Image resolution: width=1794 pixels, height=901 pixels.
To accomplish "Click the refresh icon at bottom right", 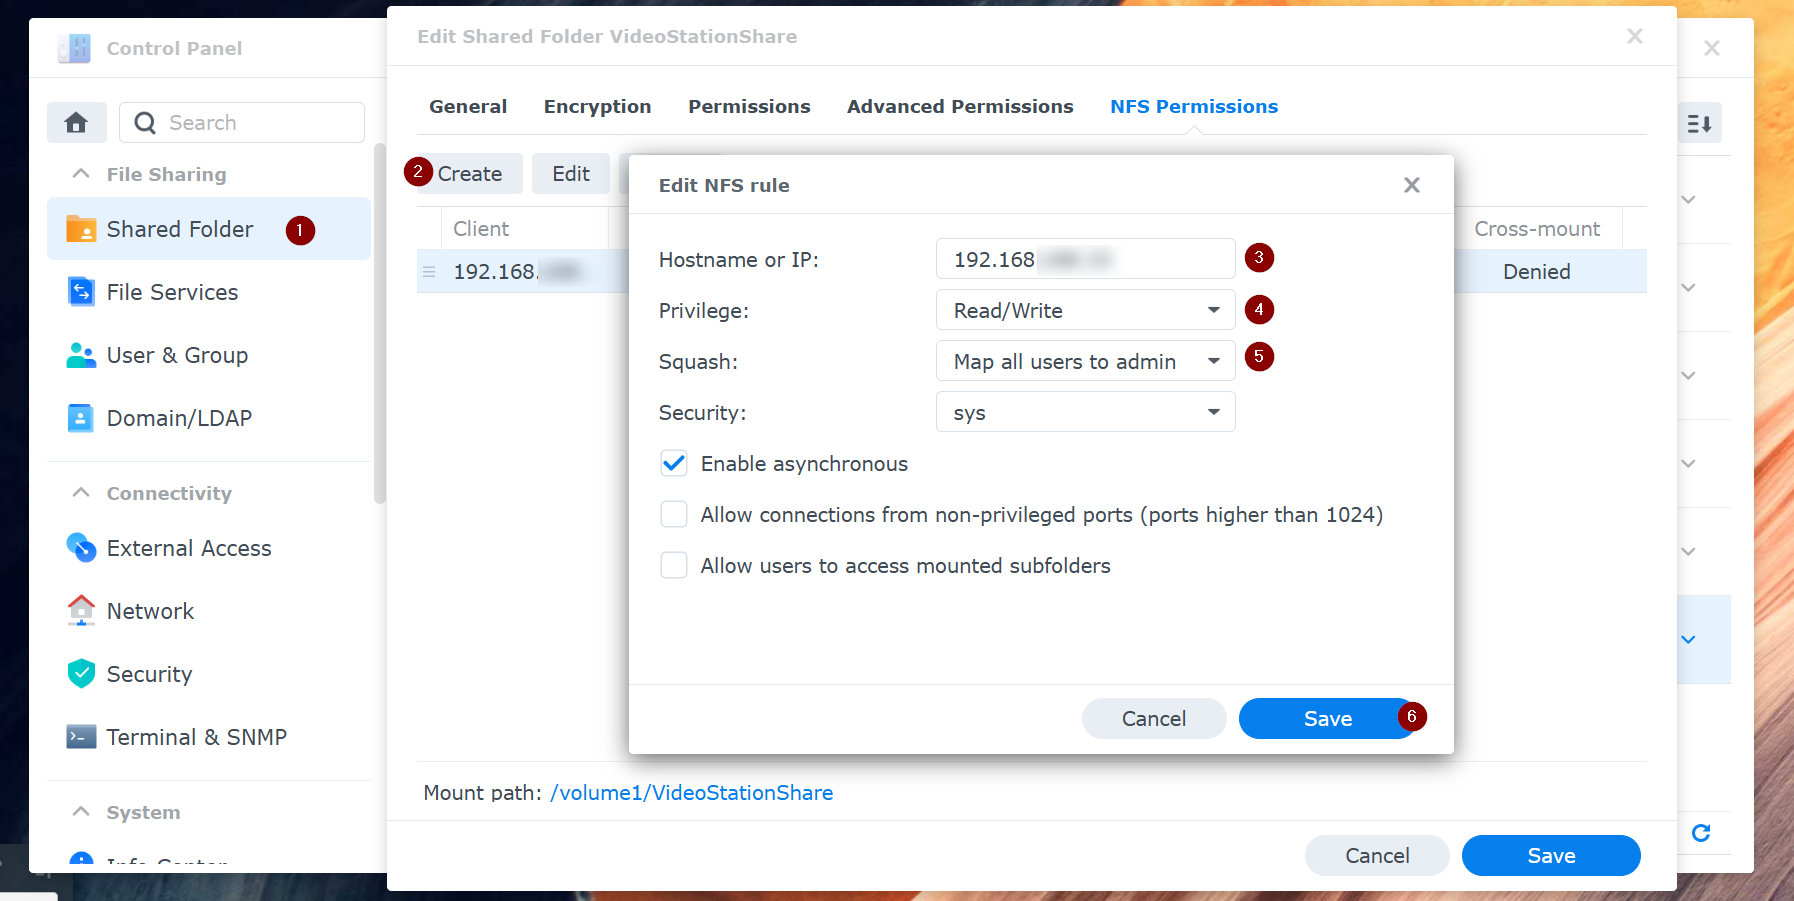I will [1701, 833].
